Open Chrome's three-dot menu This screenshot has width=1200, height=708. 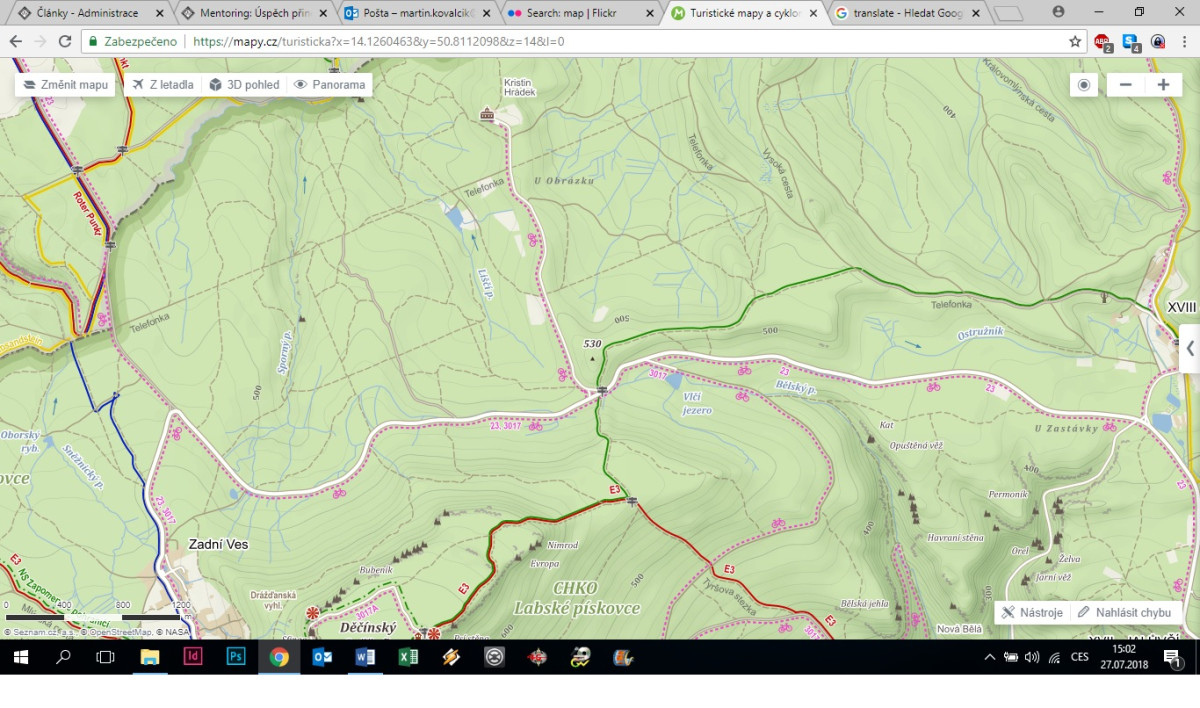[x=1184, y=42]
